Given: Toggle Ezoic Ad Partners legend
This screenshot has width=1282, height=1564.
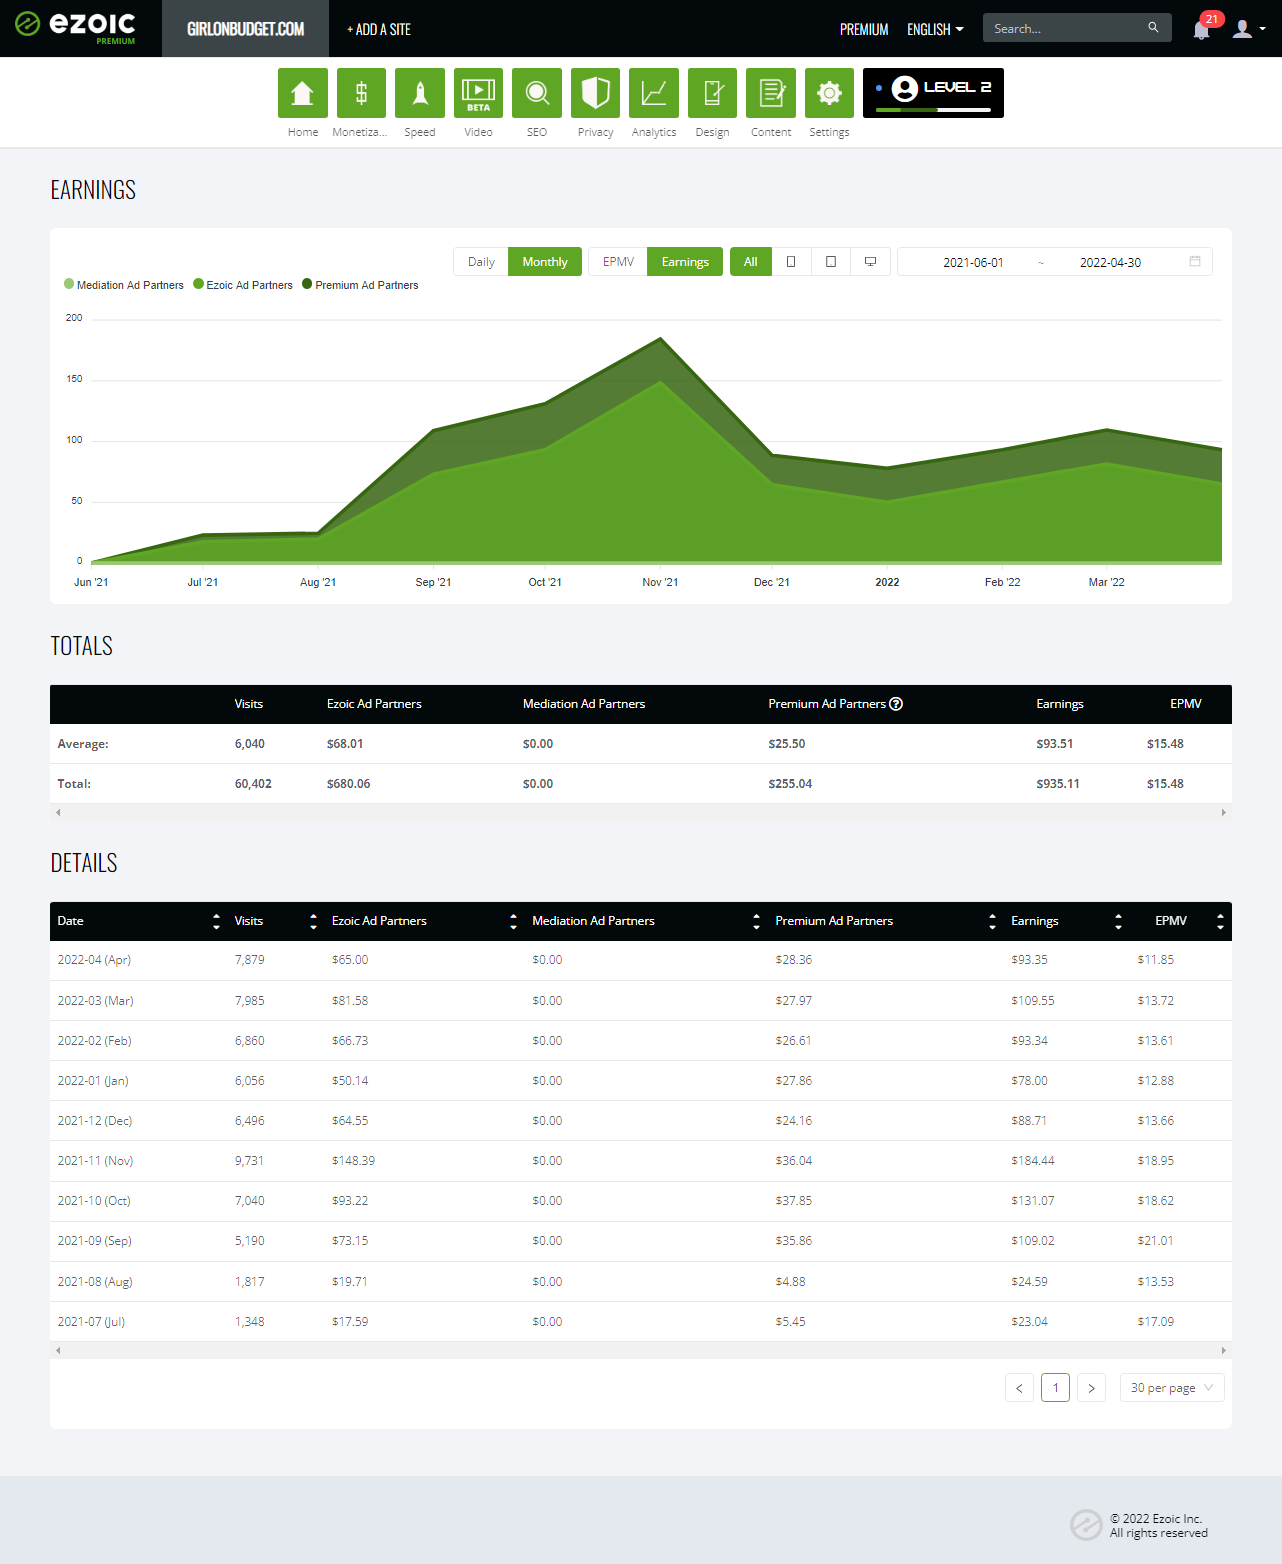Looking at the screenshot, I should pyautogui.click(x=243, y=285).
